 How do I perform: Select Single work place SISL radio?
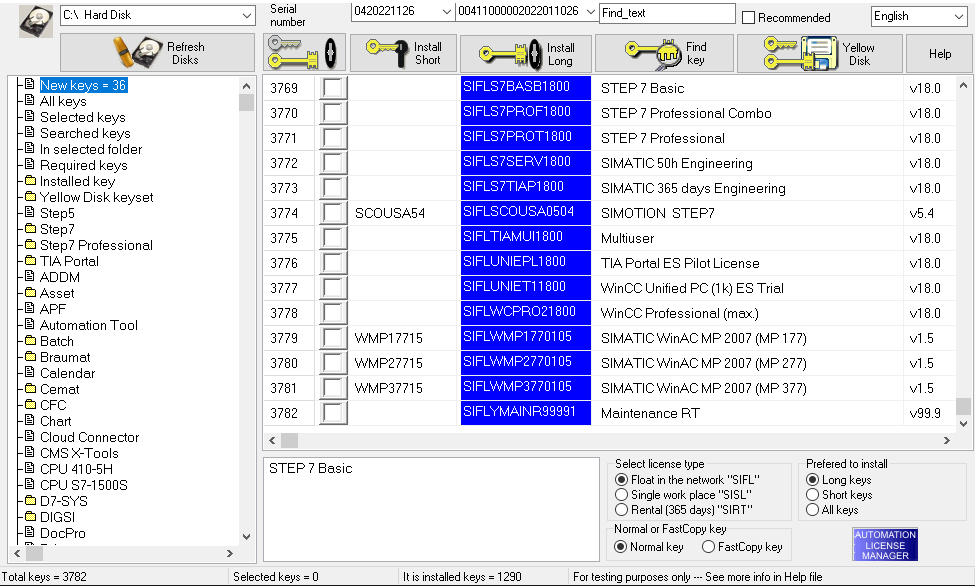tap(621, 495)
